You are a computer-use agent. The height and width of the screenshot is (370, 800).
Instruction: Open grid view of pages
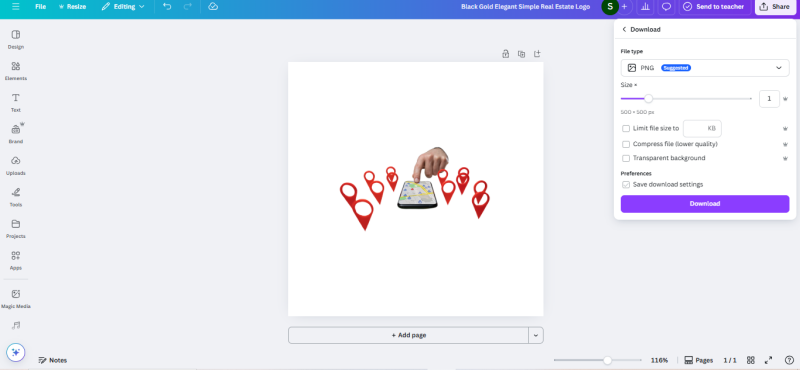[x=751, y=360]
